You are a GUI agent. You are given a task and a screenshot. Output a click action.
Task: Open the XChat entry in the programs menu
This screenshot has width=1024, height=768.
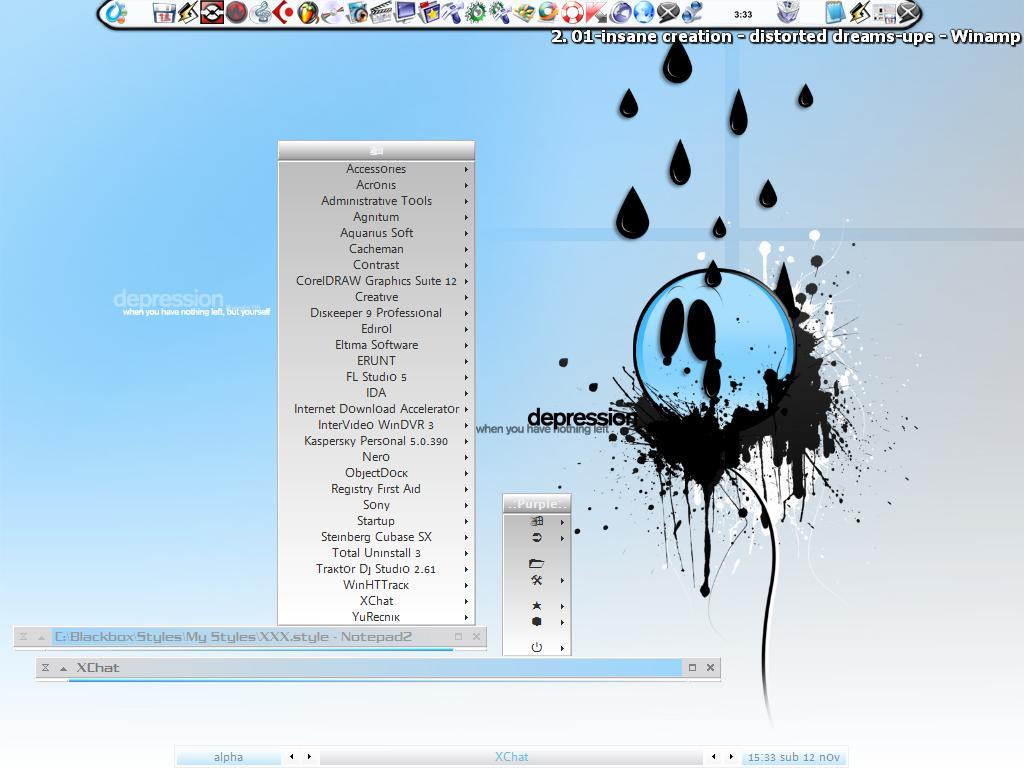click(x=376, y=601)
